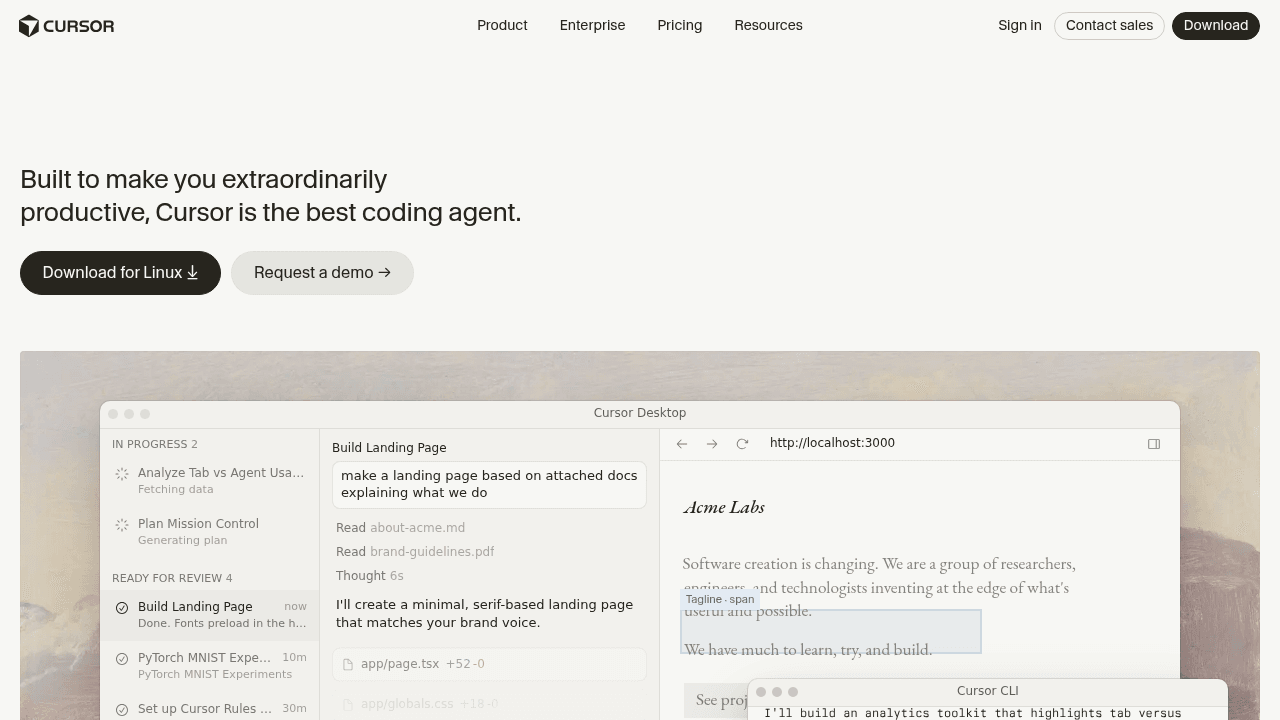Image resolution: width=1280 pixels, height=720 pixels.
Task: Click the browser forward arrow in Cursor Desktop
Action: pyautogui.click(x=712, y=444)
